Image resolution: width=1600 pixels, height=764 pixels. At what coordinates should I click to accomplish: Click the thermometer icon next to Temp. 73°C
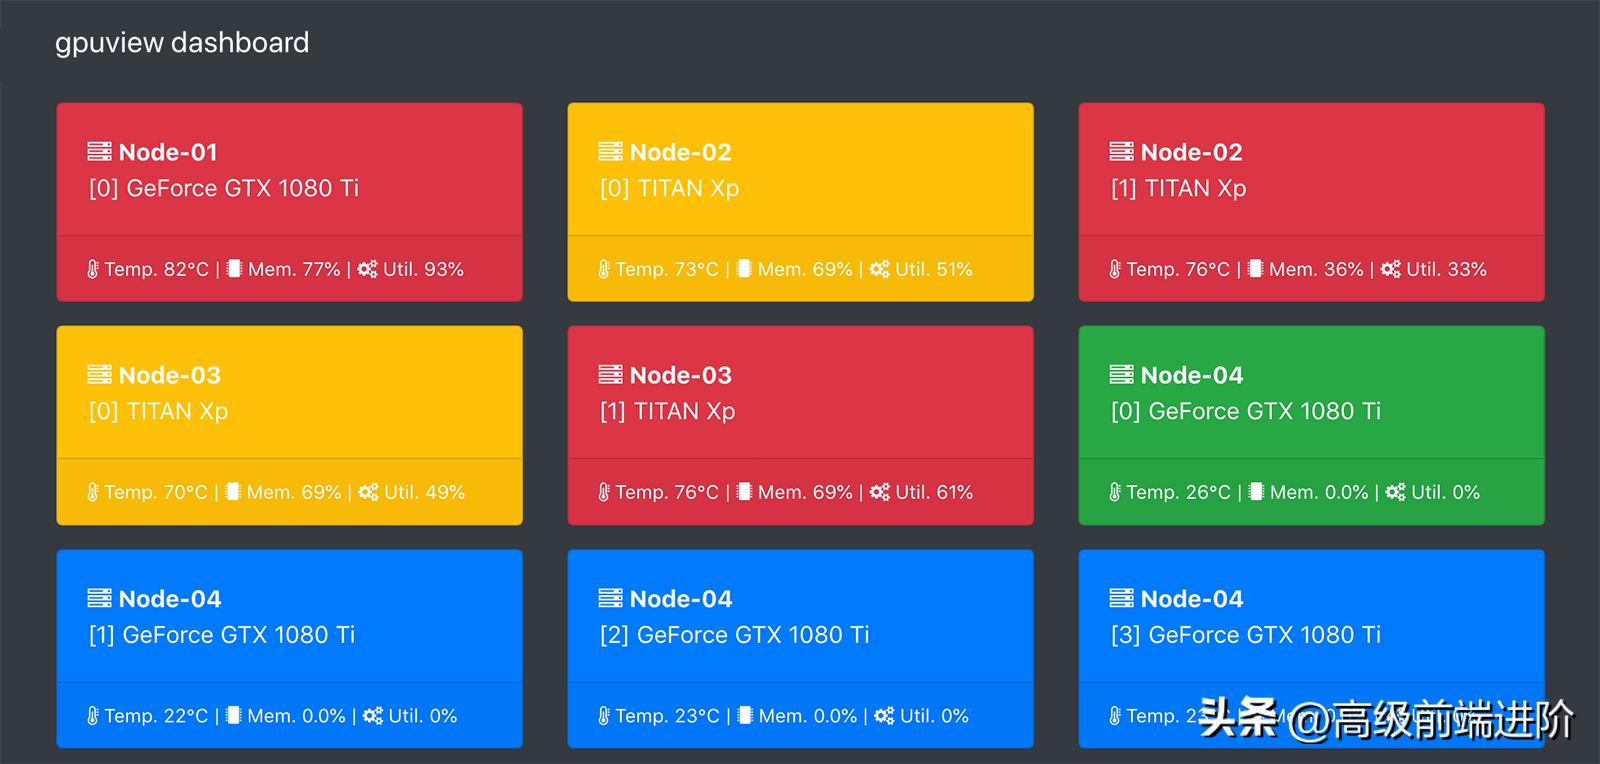[x=604, y=269]
